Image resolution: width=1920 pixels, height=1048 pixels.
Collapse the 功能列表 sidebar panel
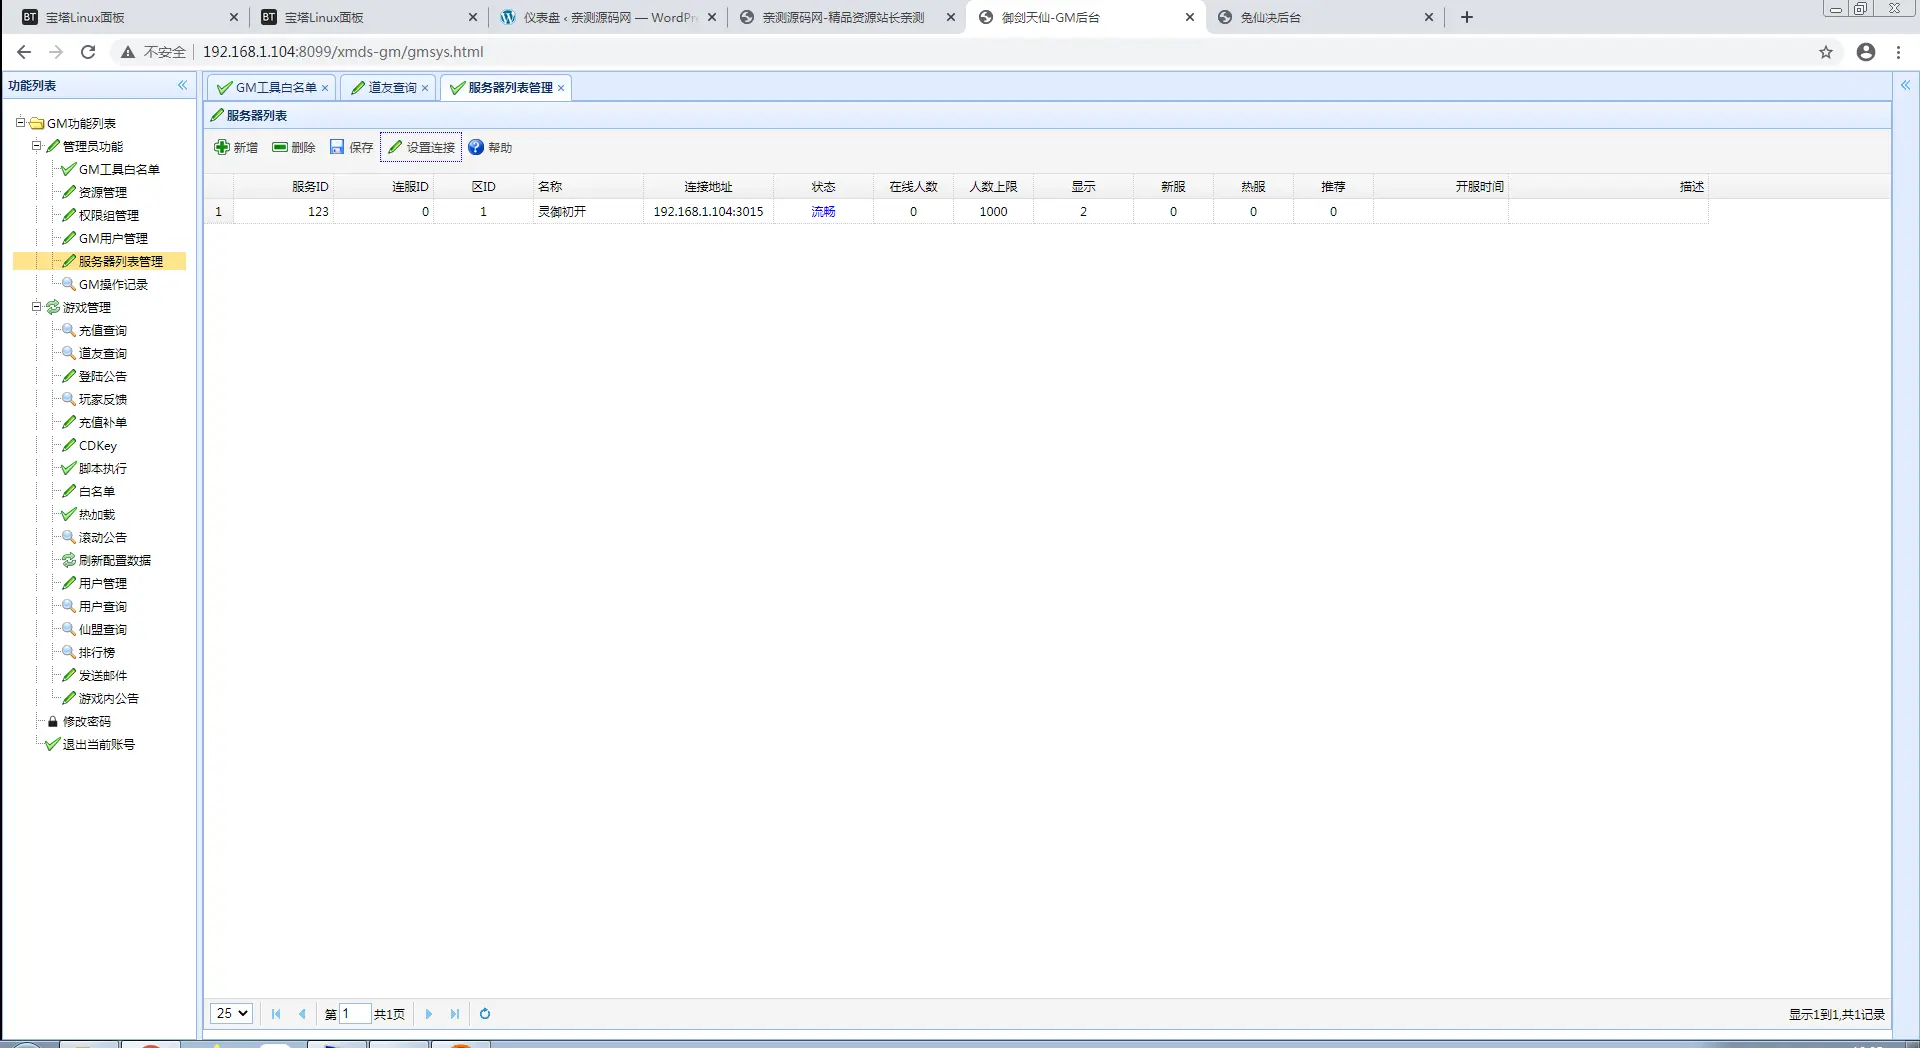tap(182, 86)
